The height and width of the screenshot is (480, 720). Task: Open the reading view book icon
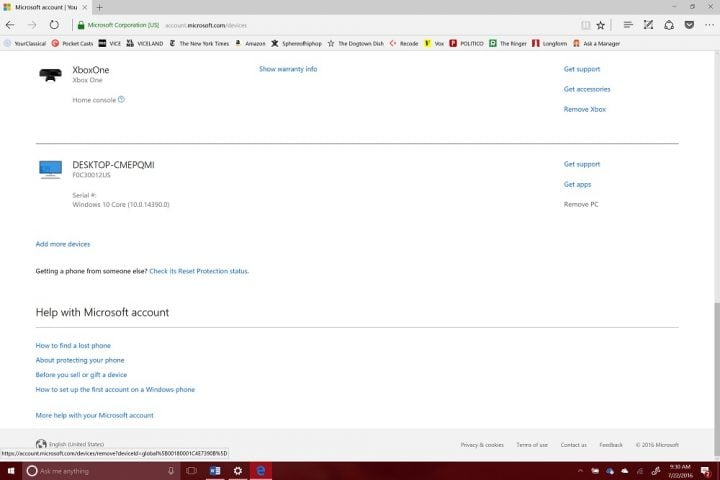tap(585, 25)
